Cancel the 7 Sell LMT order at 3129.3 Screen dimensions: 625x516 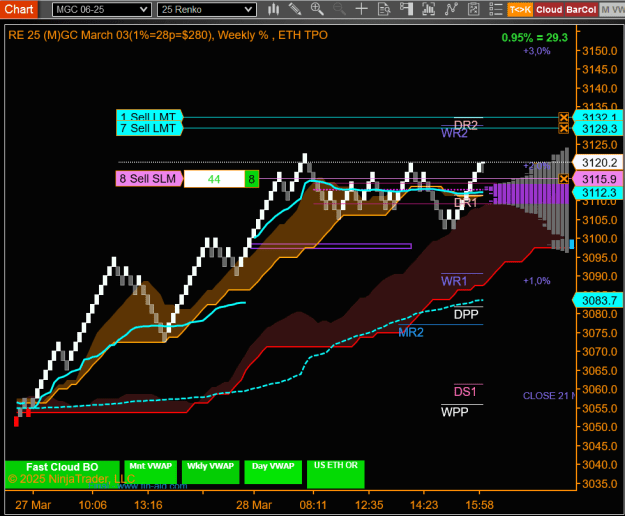(x=564, y=129)
